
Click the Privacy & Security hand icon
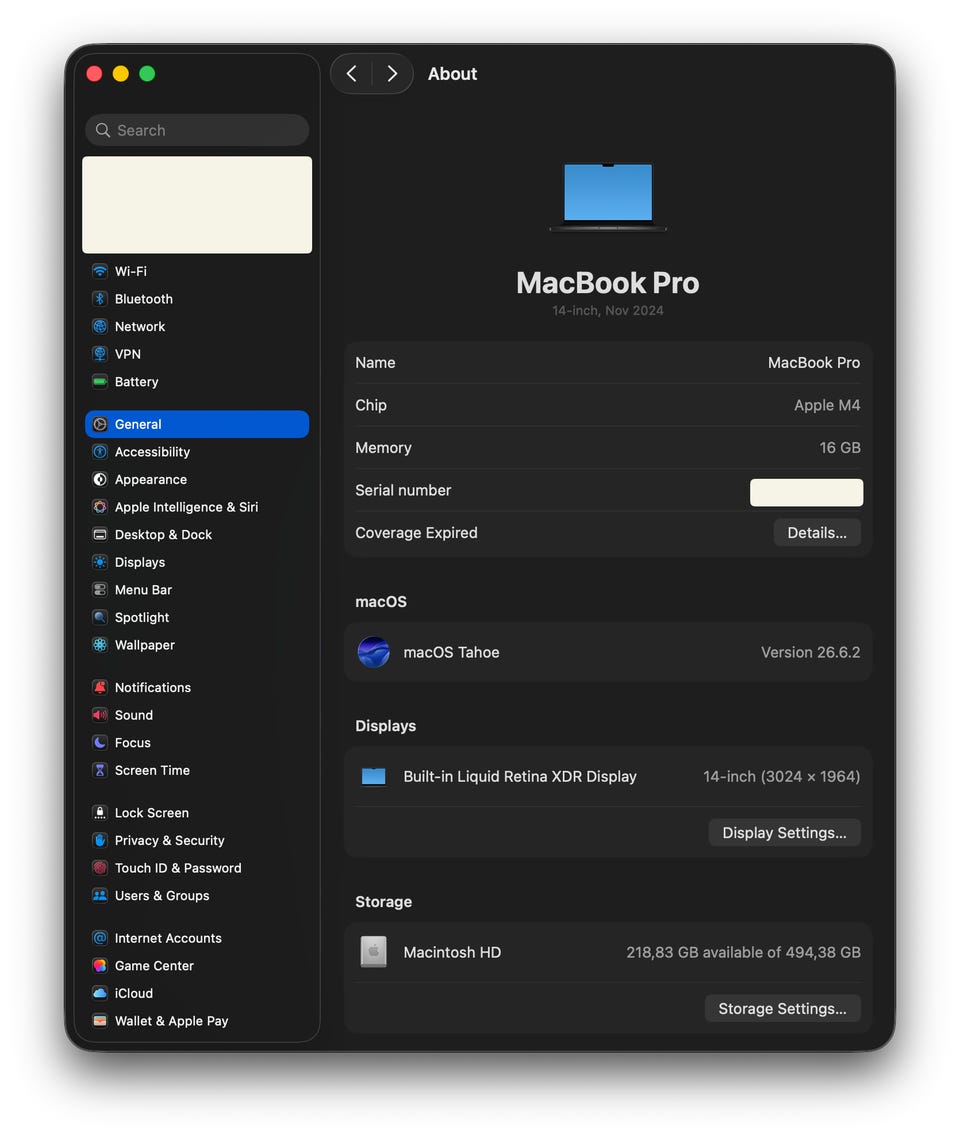(100, 840)
